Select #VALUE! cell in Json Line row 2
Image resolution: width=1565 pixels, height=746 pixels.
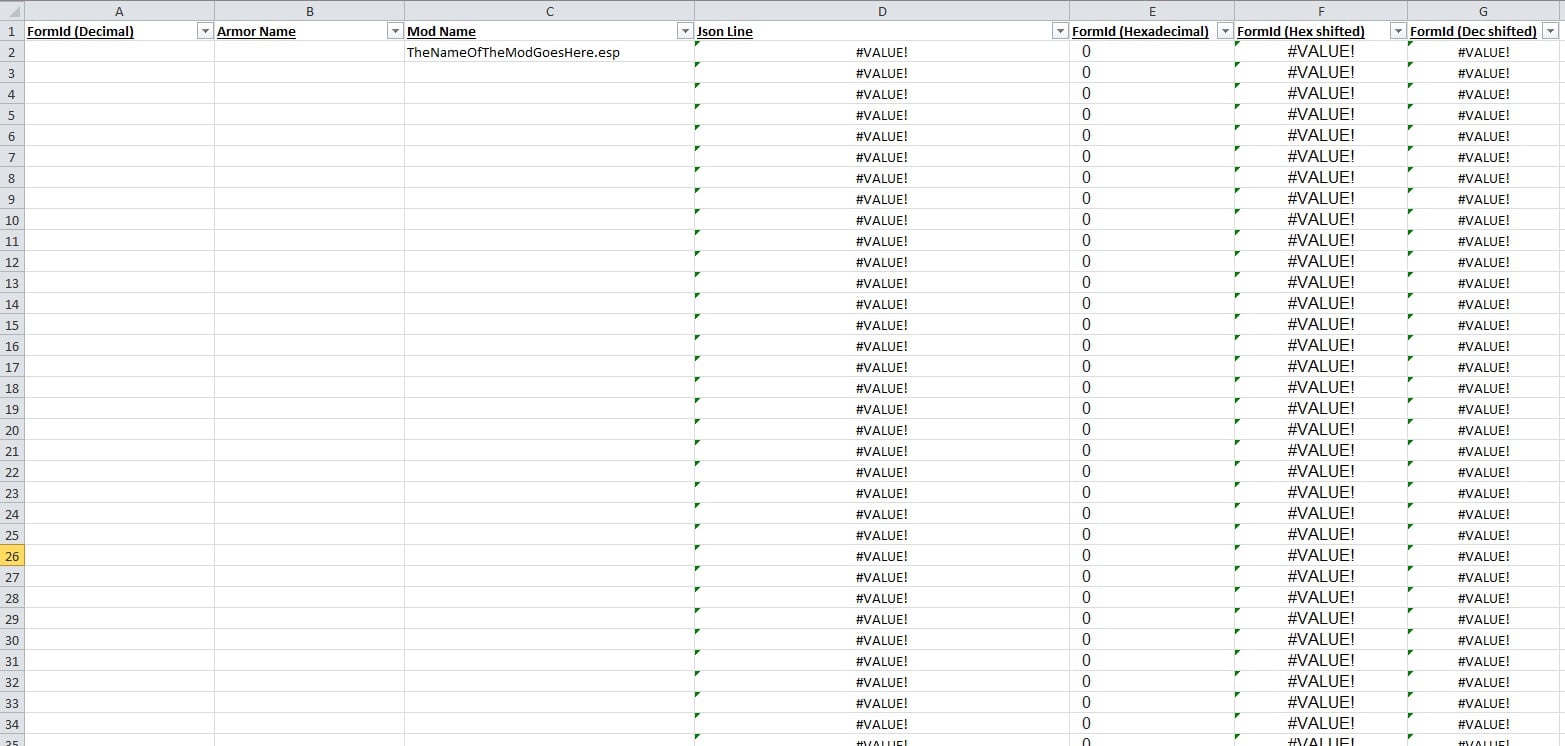(x=882, y=52)
